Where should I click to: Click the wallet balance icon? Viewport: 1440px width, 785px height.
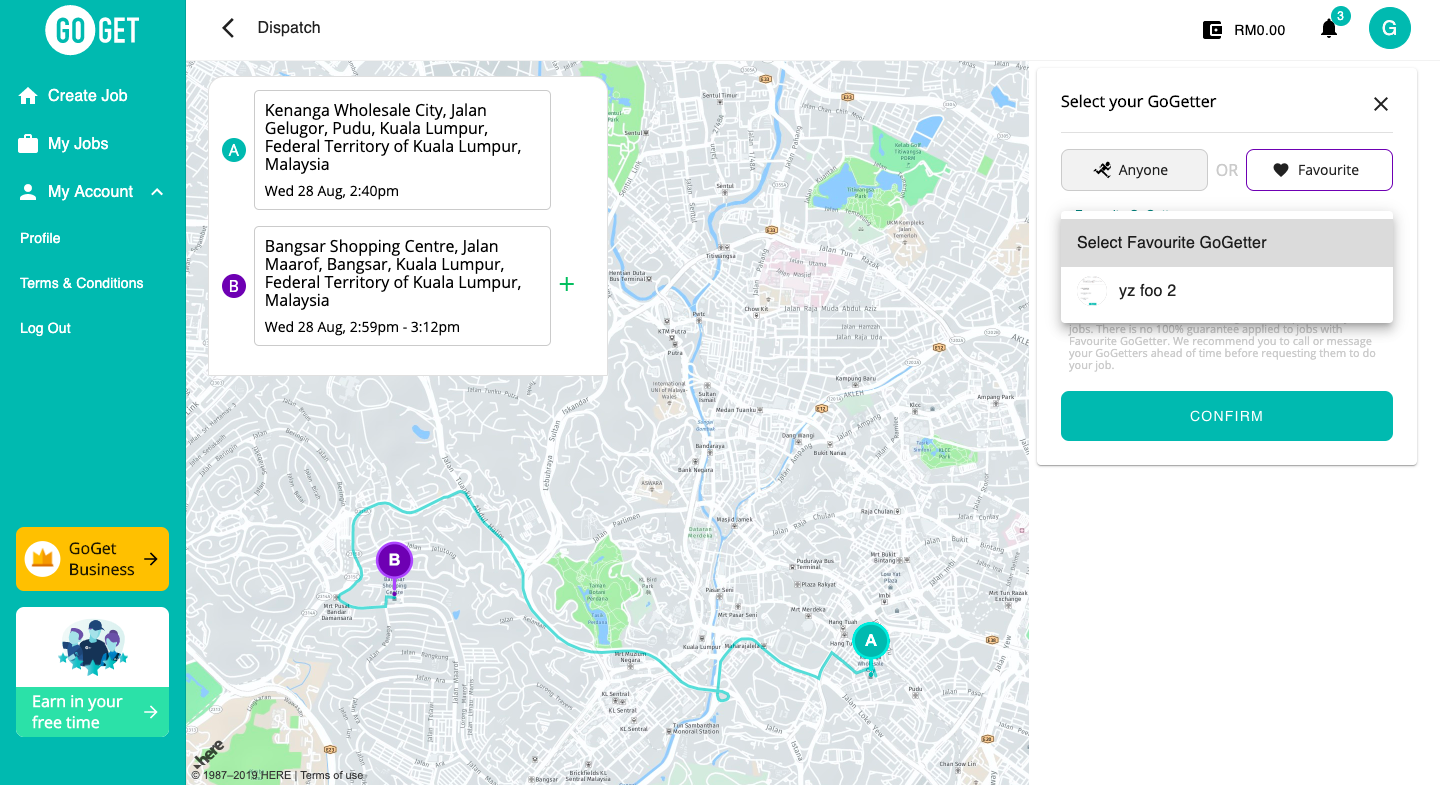pyautogui.click(x=1212, y=30)
